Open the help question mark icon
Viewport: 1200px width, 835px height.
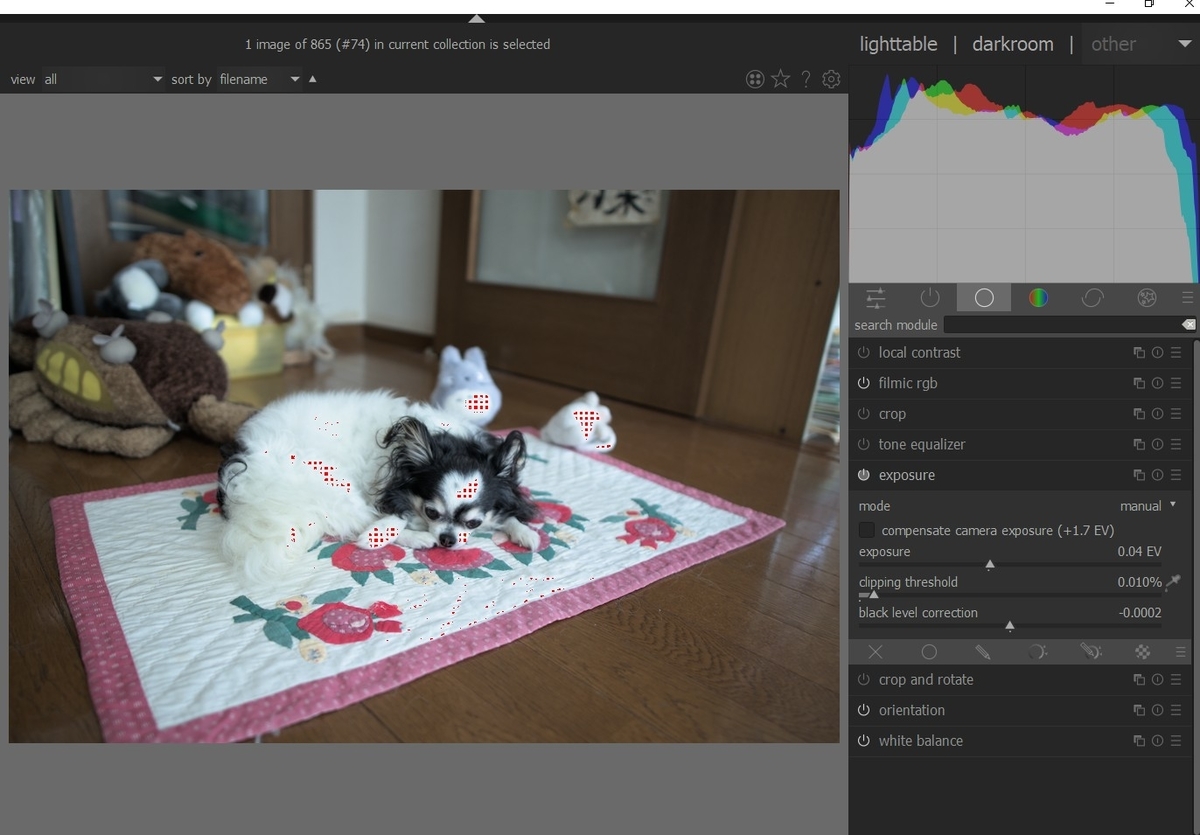(806, 79)
